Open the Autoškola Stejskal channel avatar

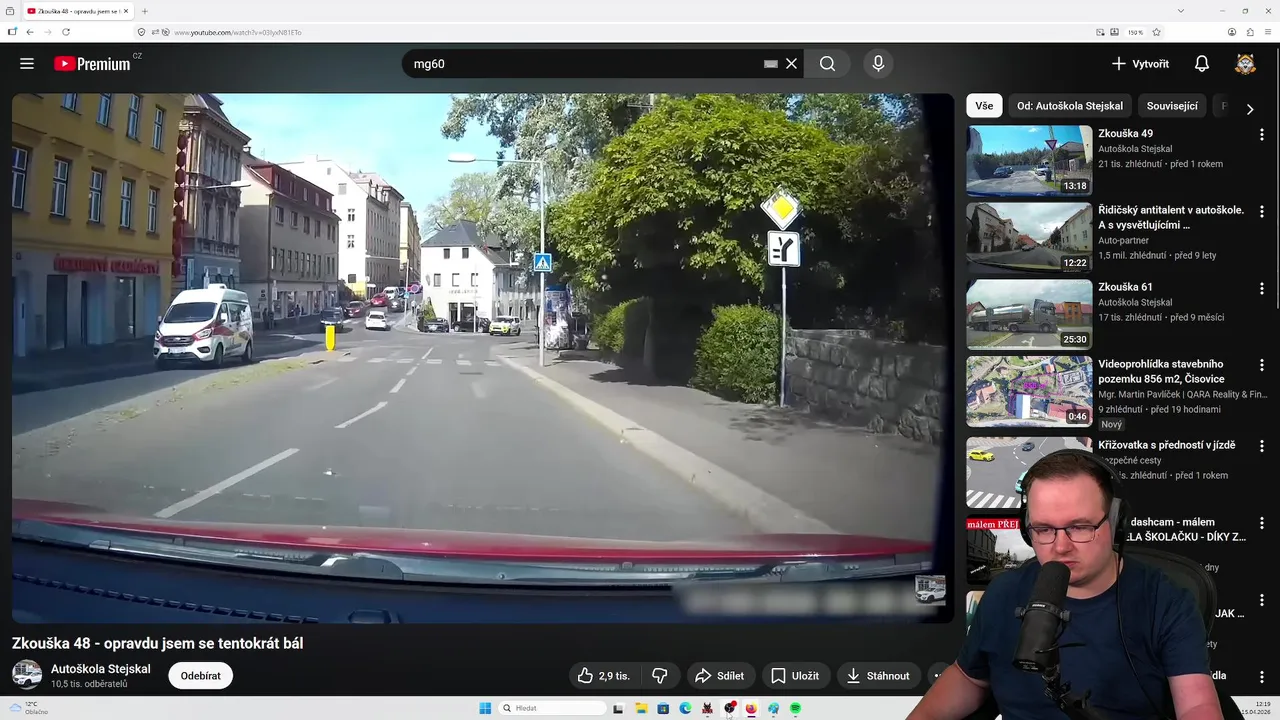tap(27, 675)
